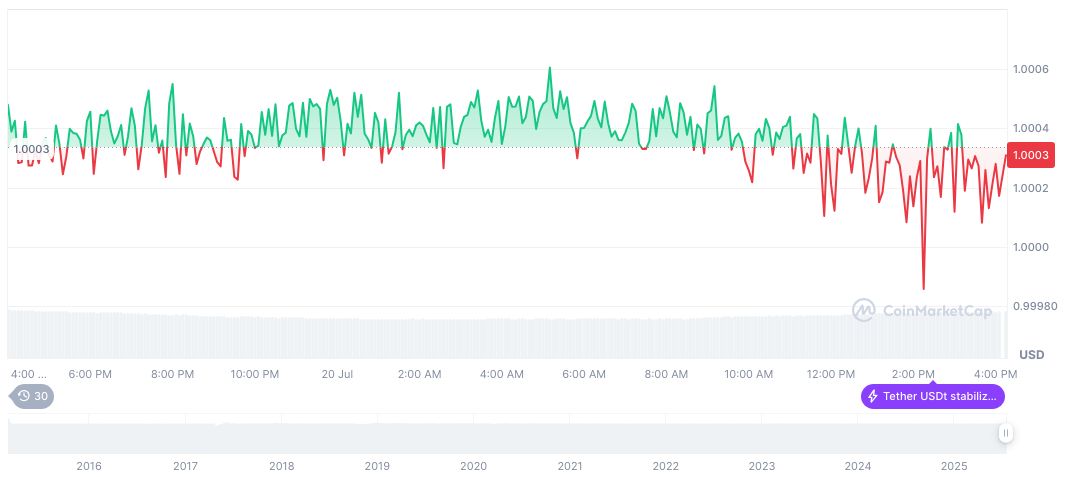Click the CoinMarketCap watermark logo
Image resolution: width=1072 pixels, height=477 pixels.
click(922, 311)
